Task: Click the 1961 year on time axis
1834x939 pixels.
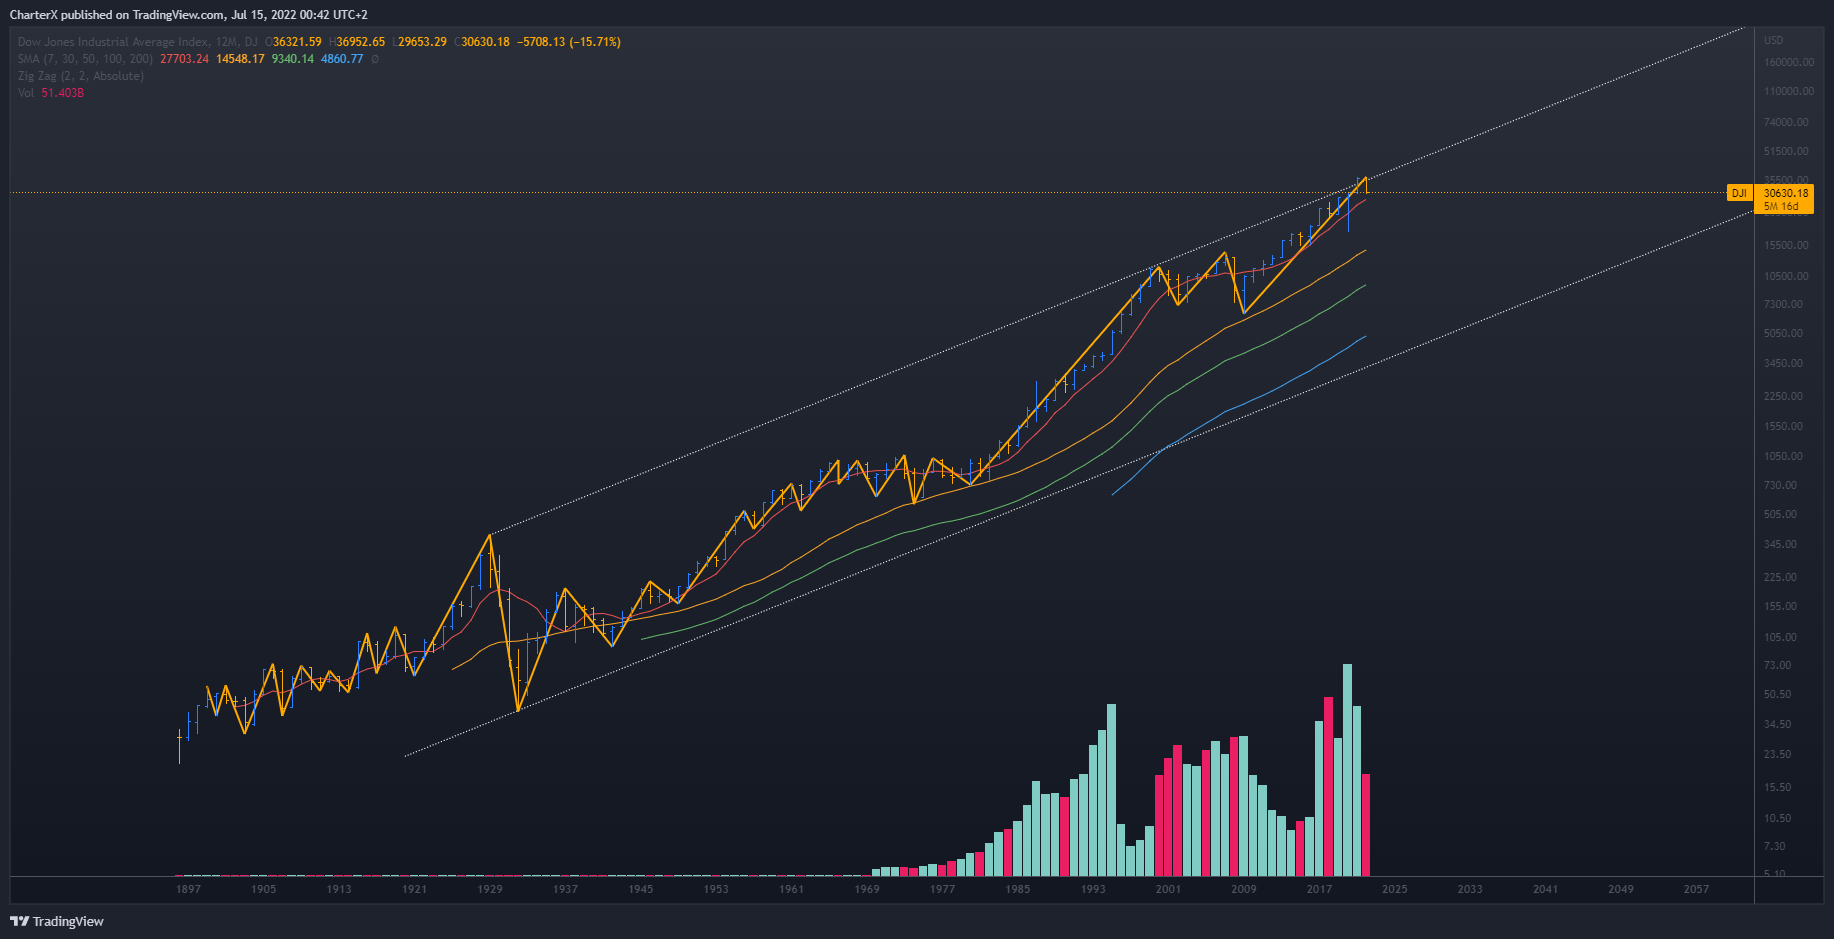Action: pyautogui.click(x=791, y=889)
